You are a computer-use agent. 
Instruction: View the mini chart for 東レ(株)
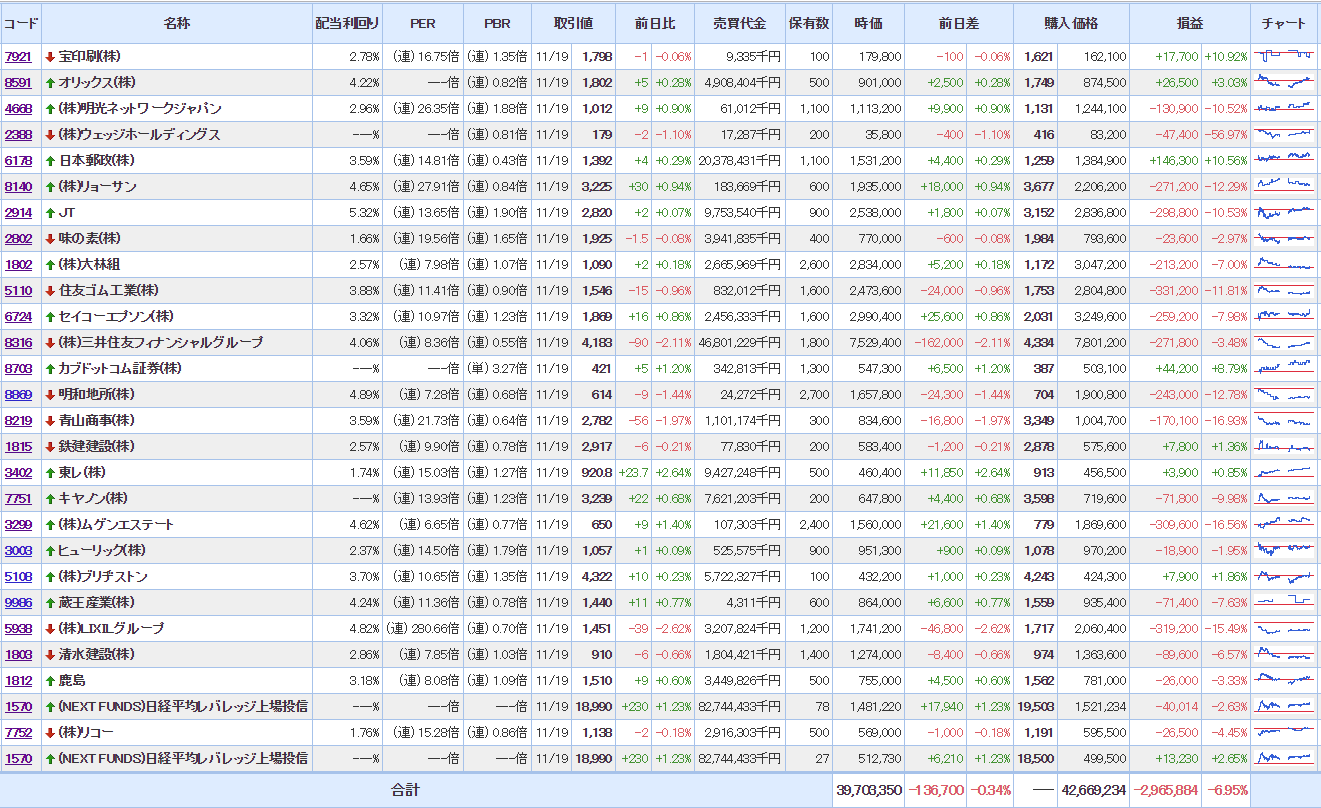pos(1284,472)
